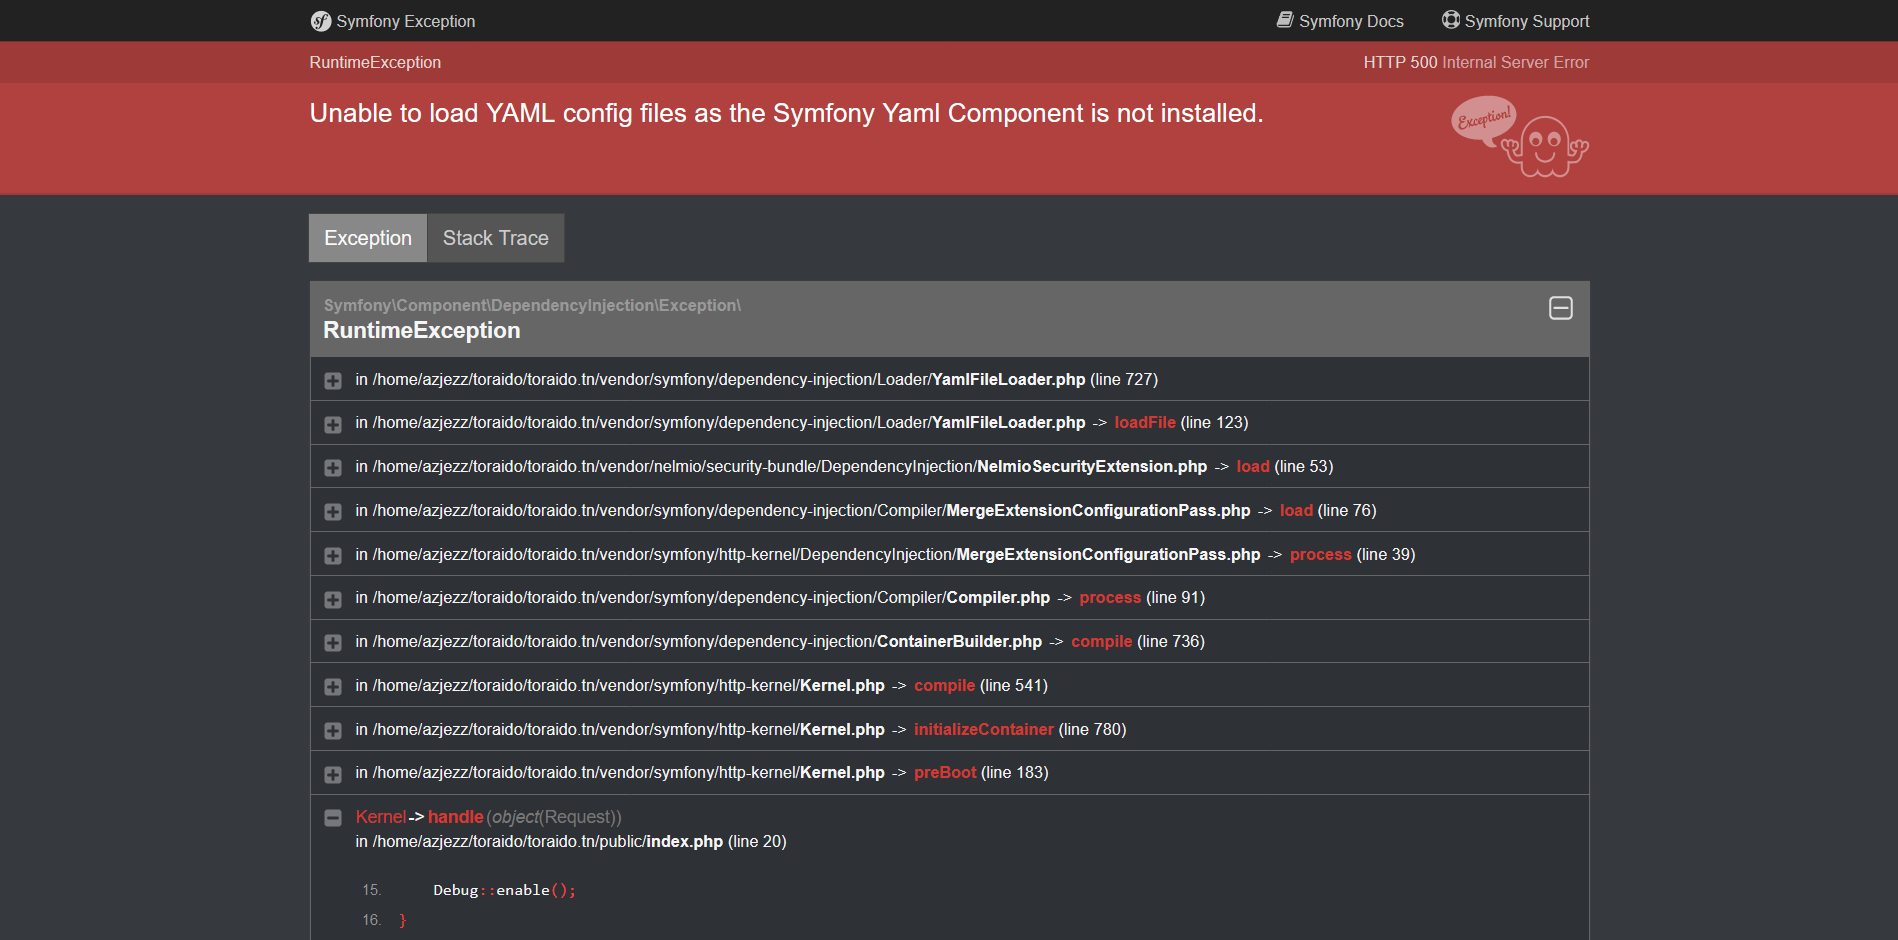Click the Symfony Exception header title
The width and height of the screenshot is (1898, 940).
pos(406,21)
